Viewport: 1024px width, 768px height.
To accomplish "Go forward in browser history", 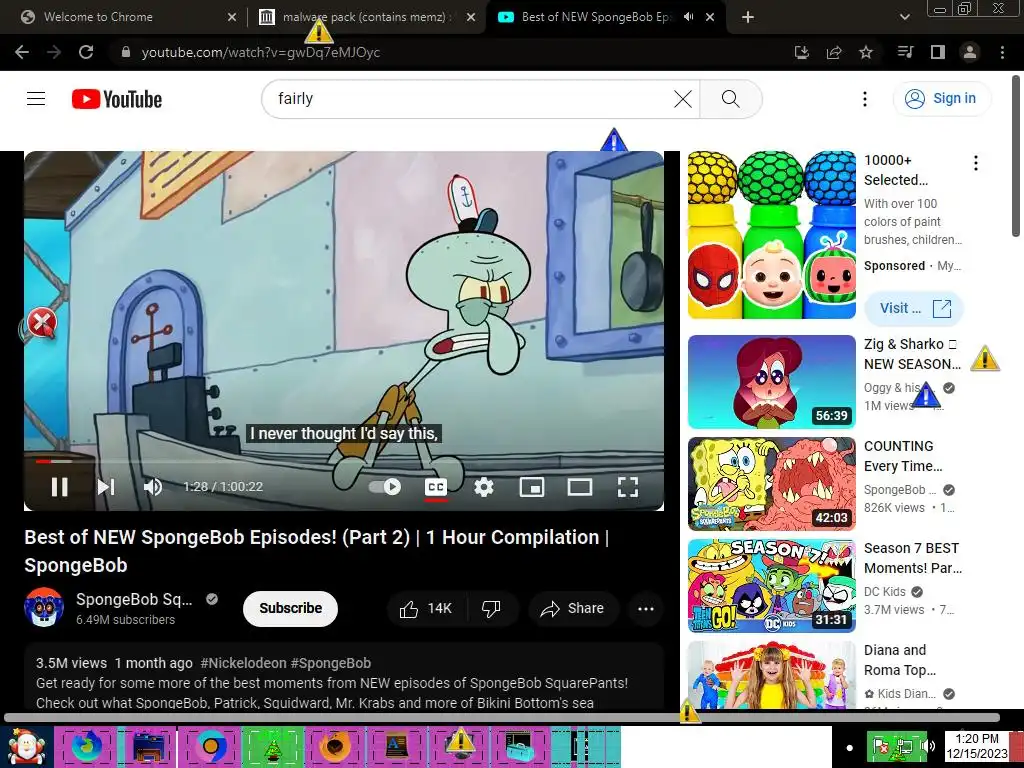I will 54,52.
